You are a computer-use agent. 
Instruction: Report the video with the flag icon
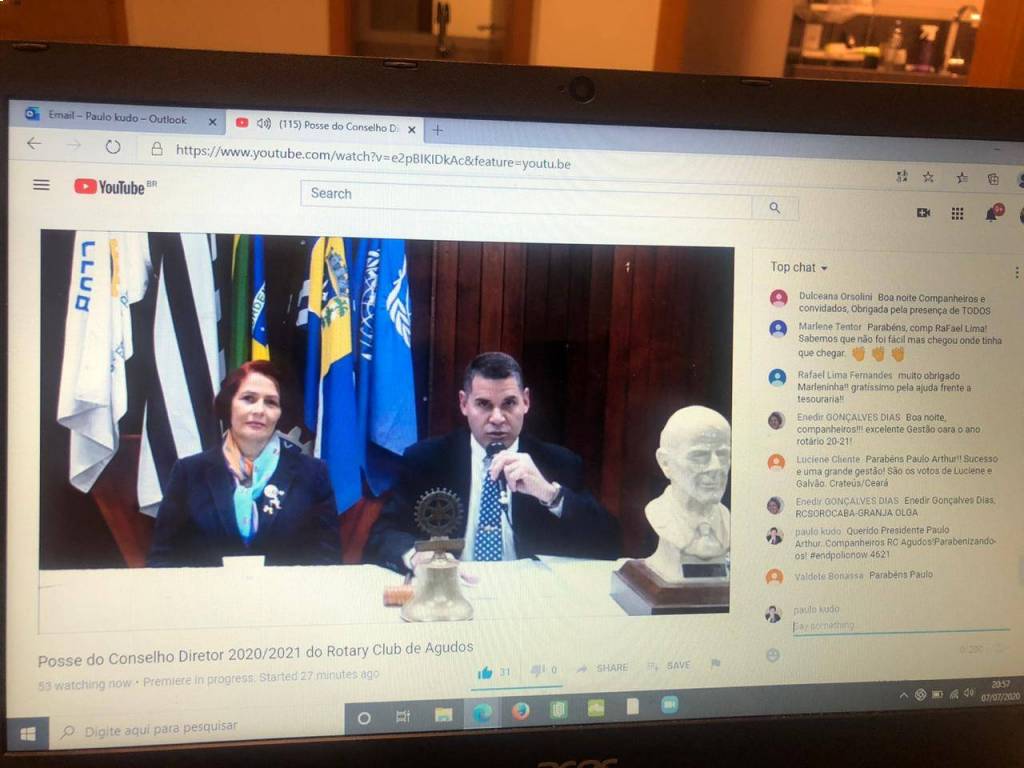[715, 664]
